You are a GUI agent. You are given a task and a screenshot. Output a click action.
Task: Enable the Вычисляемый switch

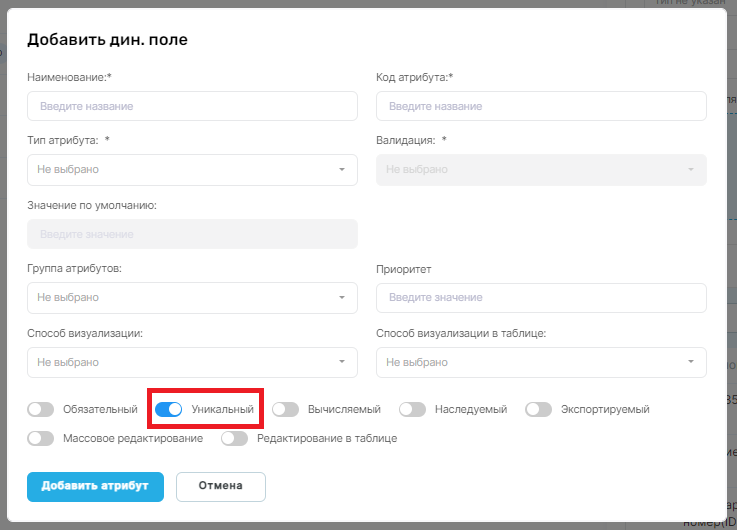tap(285, 409)
